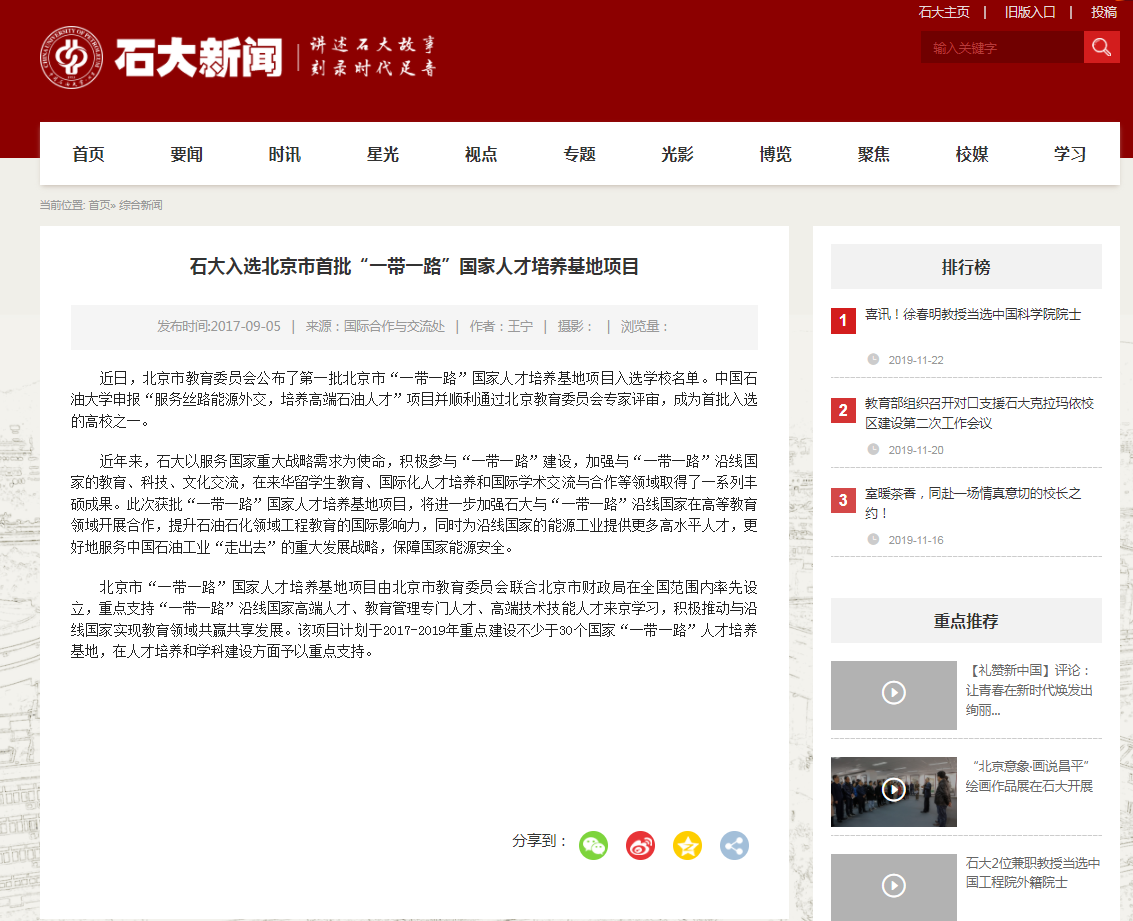Focus the 输入关键字 search field
Image resolution: width=1133 pixels, height=921 pixels.
1000,47
